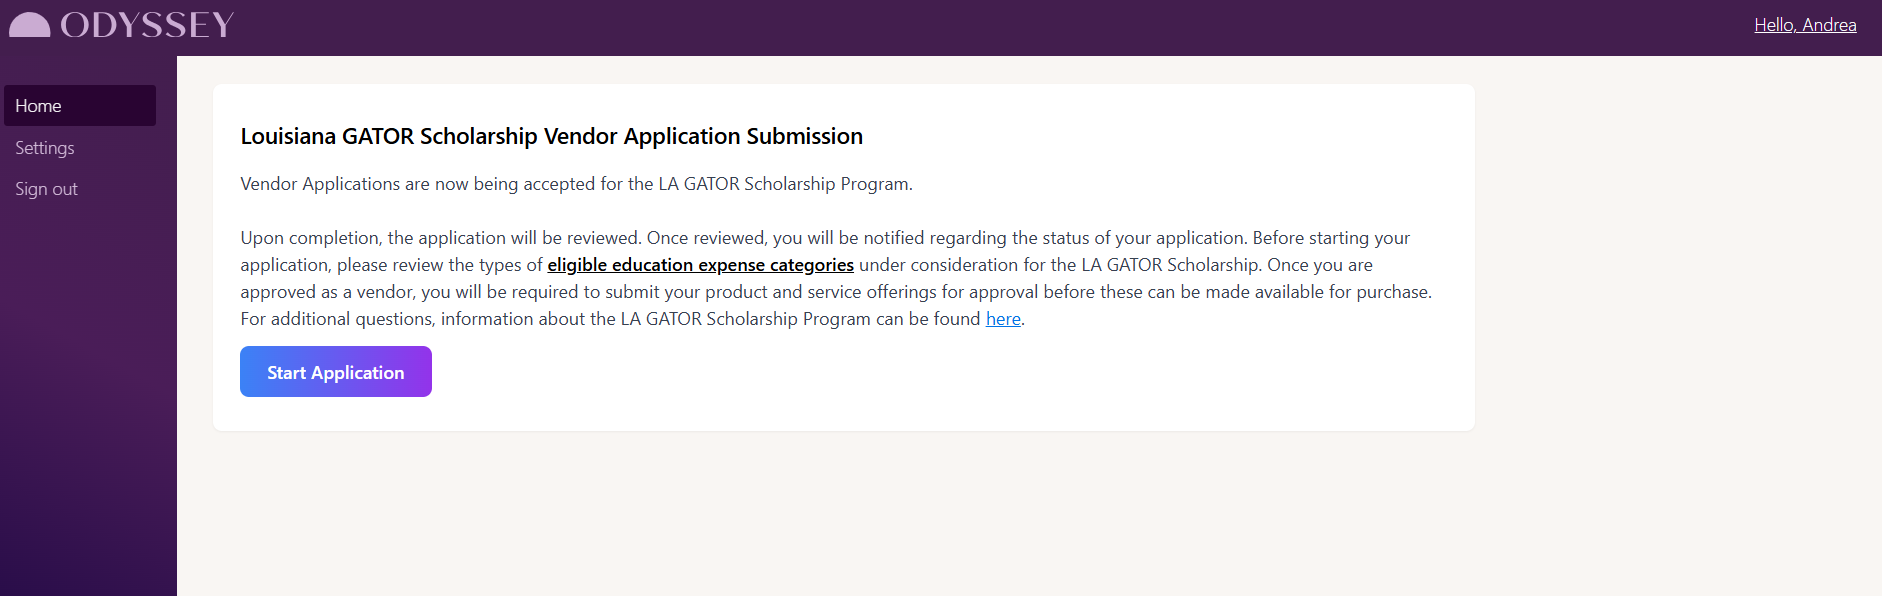
Task: Open Settings from the sidebar
Action: click(45, 148)
